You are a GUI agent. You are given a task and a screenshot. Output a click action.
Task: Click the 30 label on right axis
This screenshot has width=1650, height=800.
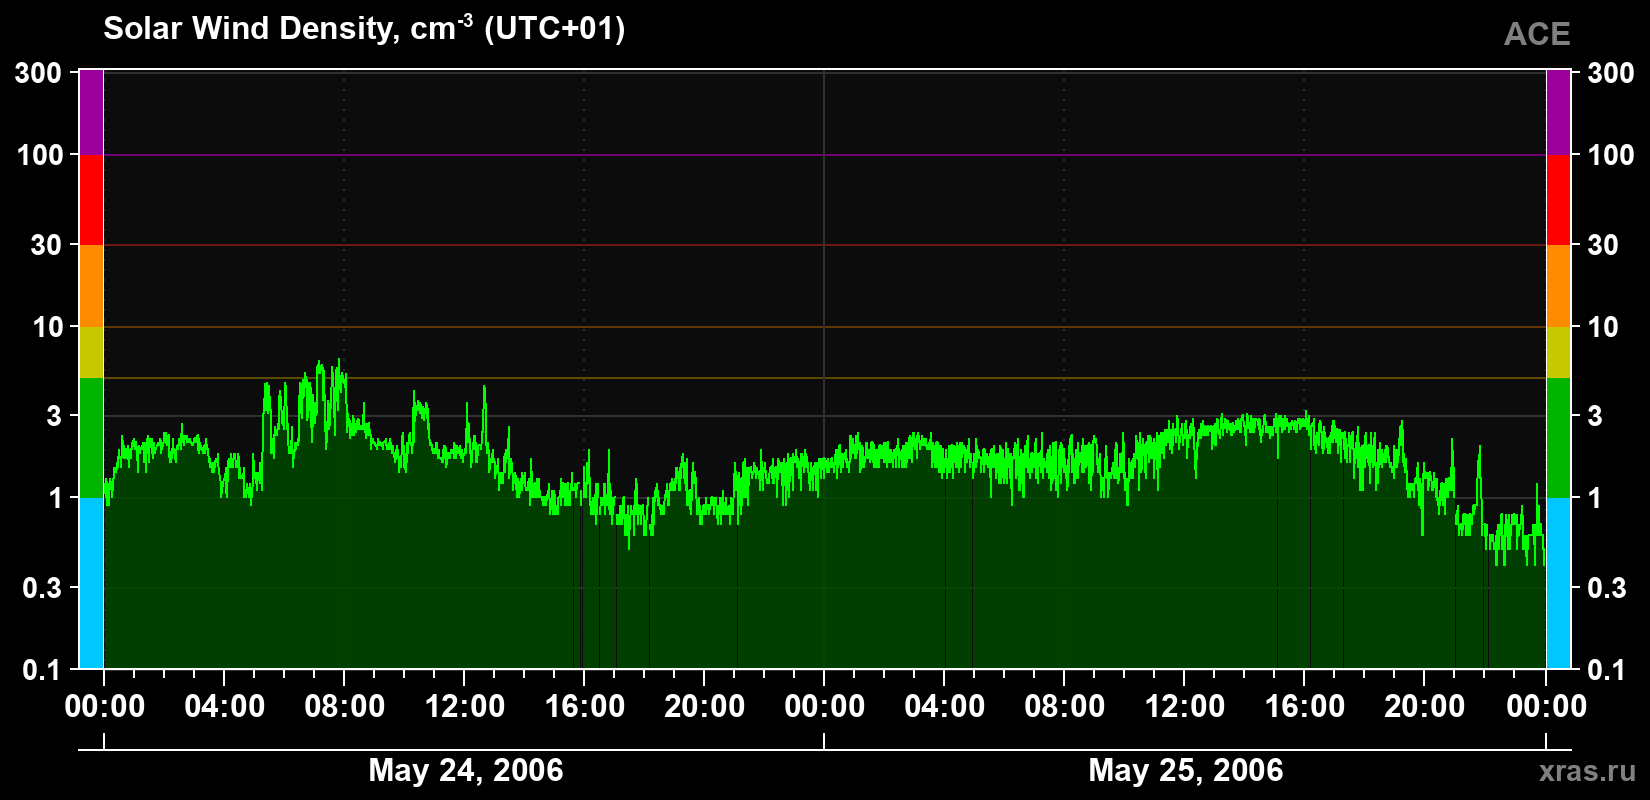[1602, 245]
